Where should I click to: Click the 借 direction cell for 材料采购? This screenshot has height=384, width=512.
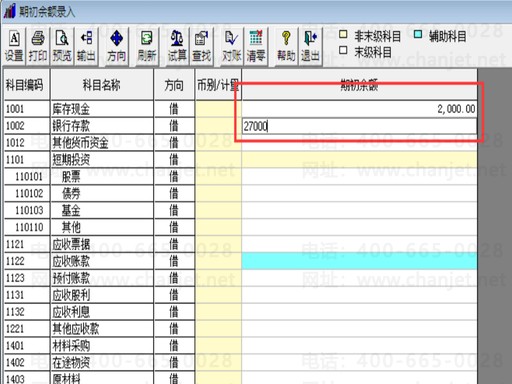point(174,346)
